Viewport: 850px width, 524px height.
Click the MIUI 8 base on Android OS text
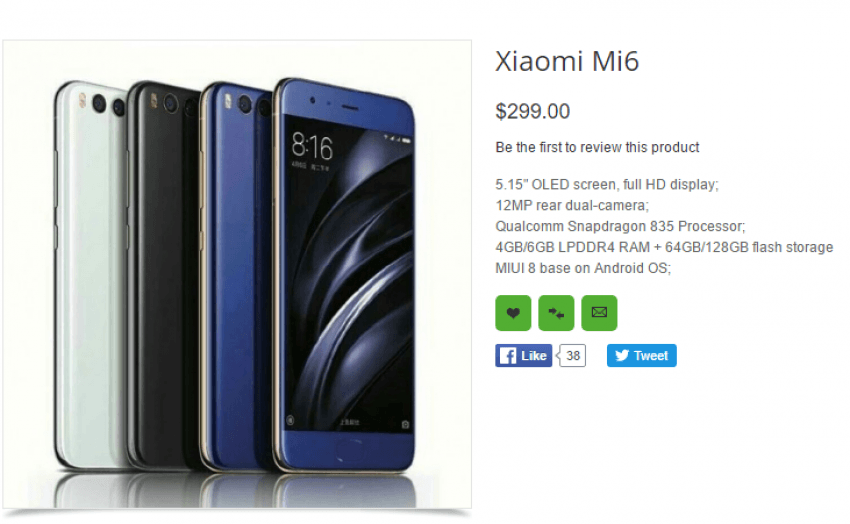pos(583,268)
